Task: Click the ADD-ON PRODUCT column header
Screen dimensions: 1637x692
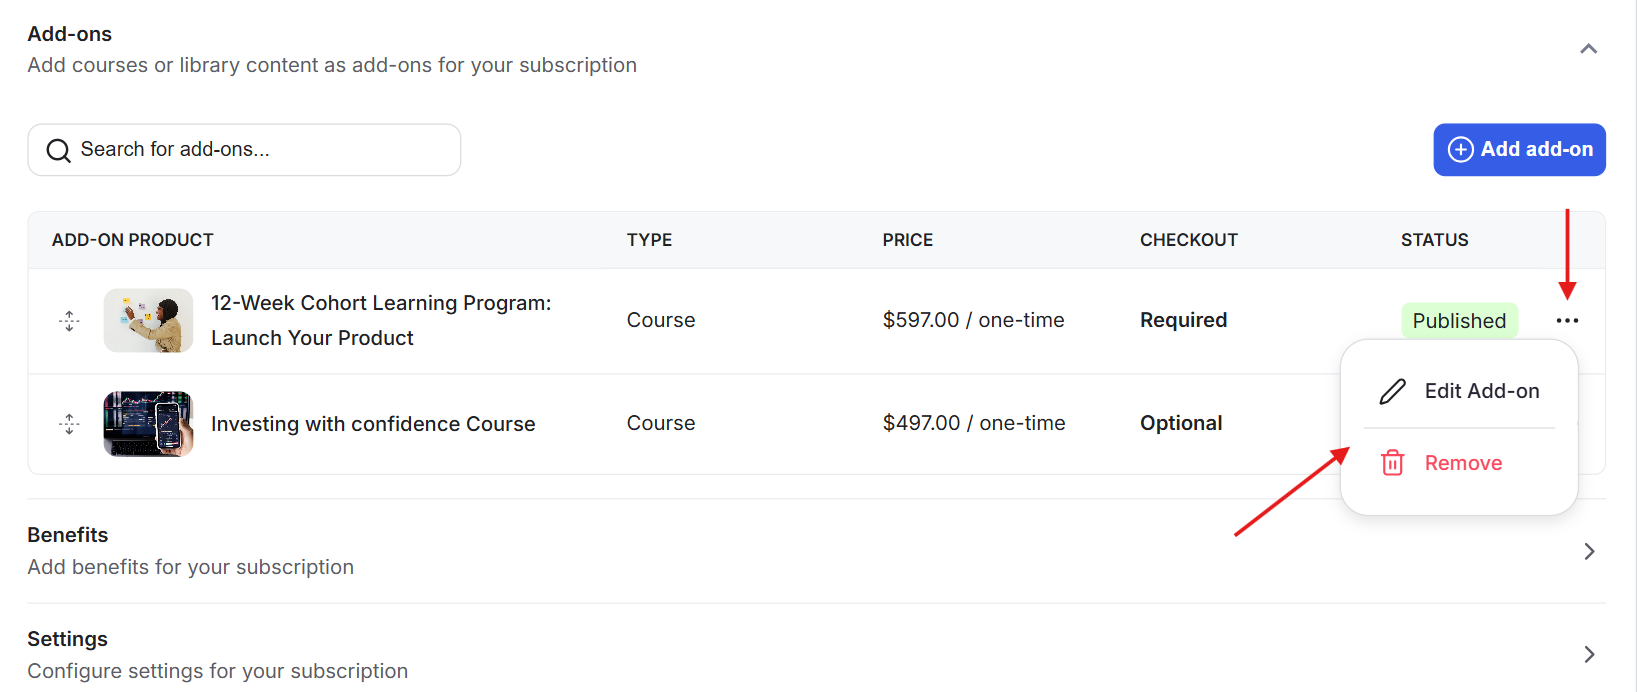Action: click(132, 240)
